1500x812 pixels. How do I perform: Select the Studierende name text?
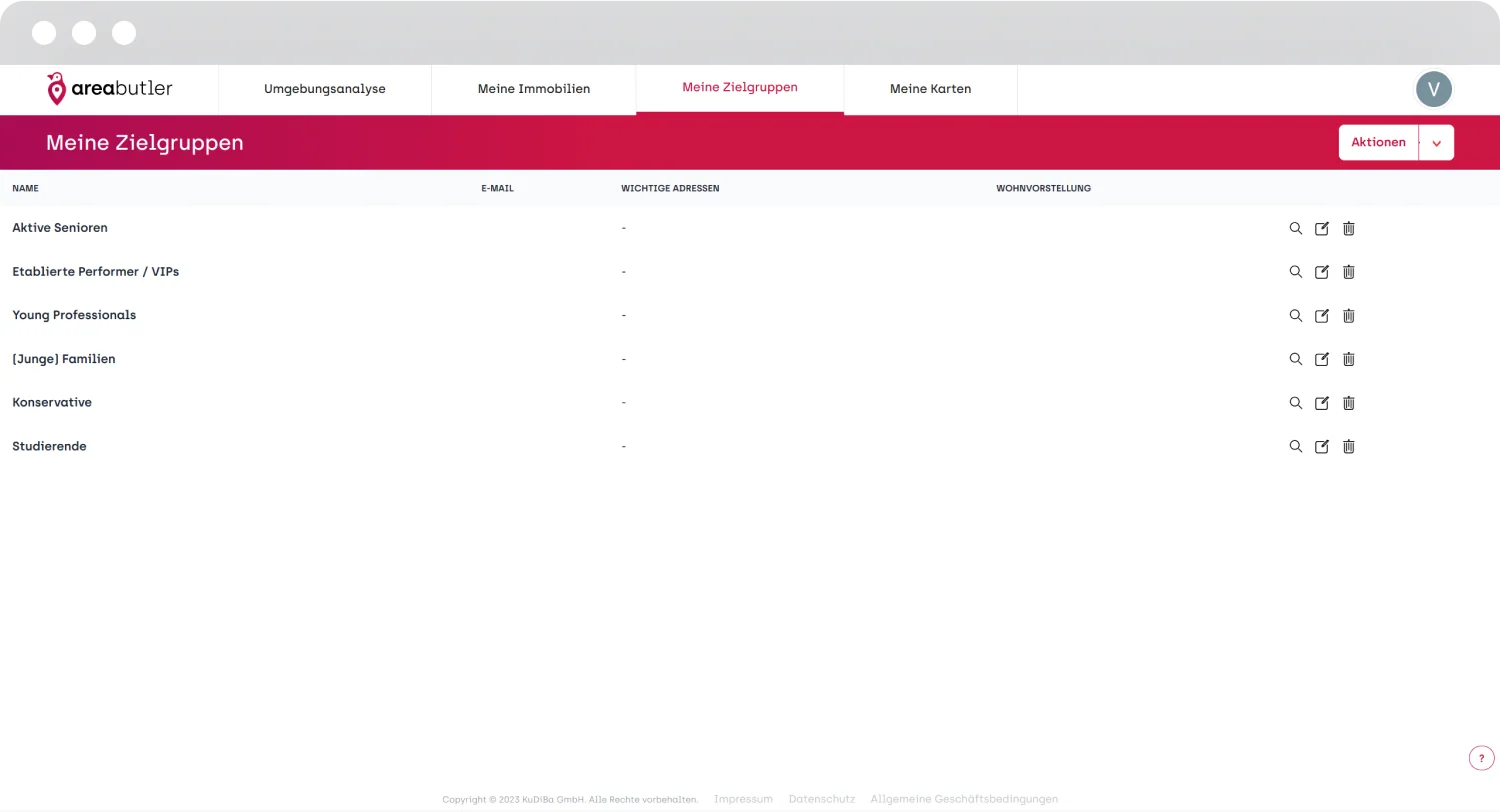(49, 446)
